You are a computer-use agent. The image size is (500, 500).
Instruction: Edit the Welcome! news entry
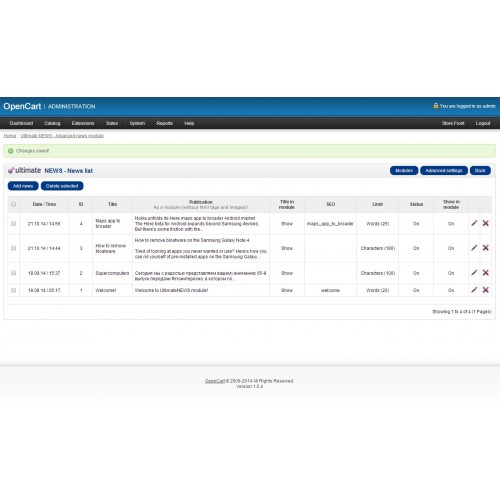(x=474, y=290)
